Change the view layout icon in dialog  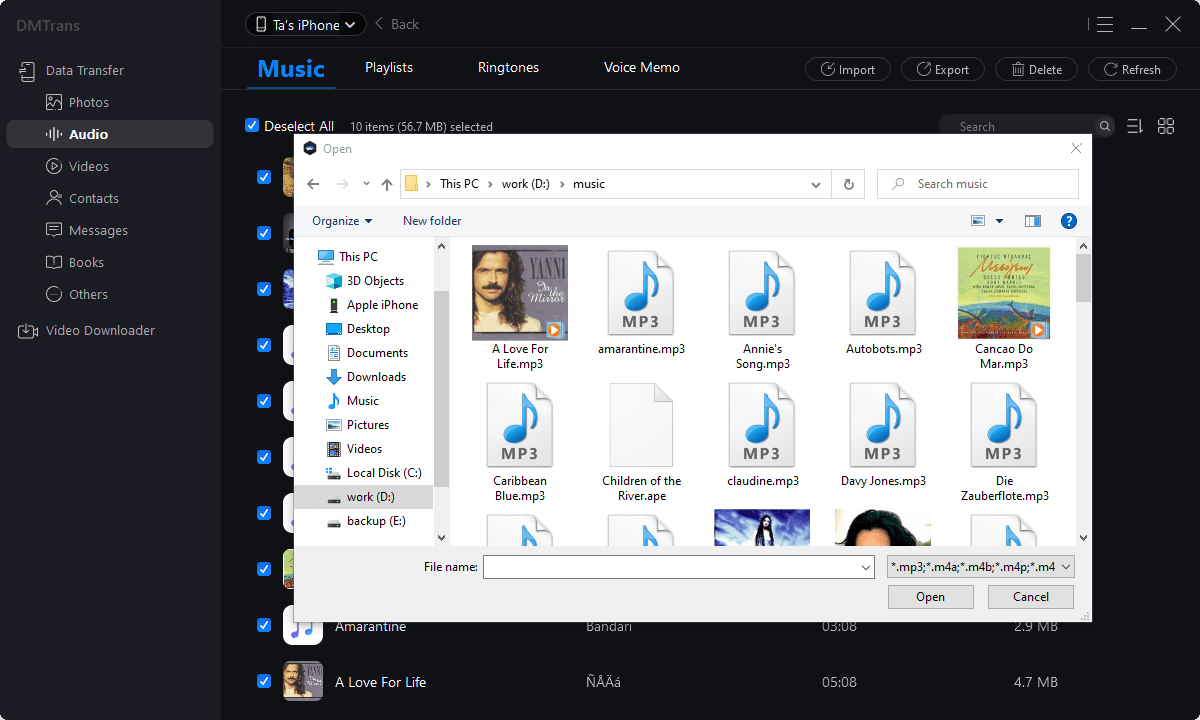[x=978, y=221]
